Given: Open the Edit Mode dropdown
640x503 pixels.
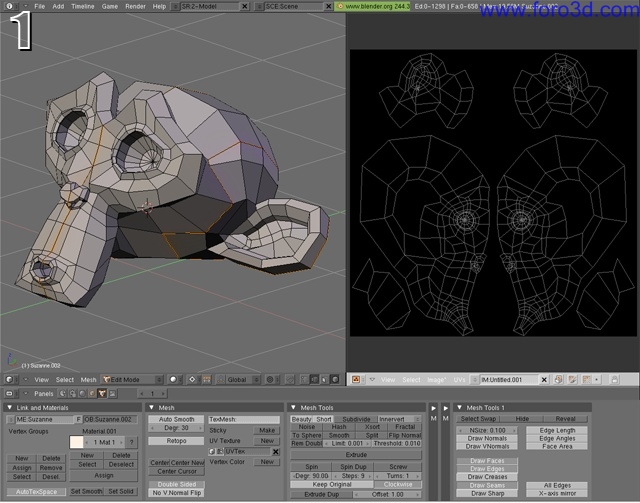Looking at the screenshot, I should coord(133,380).
